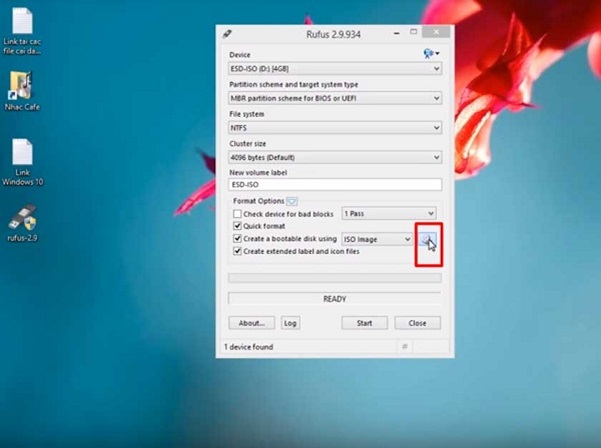Click the READY status bar
The image size is (601, 448).
[x=335, y=299]
